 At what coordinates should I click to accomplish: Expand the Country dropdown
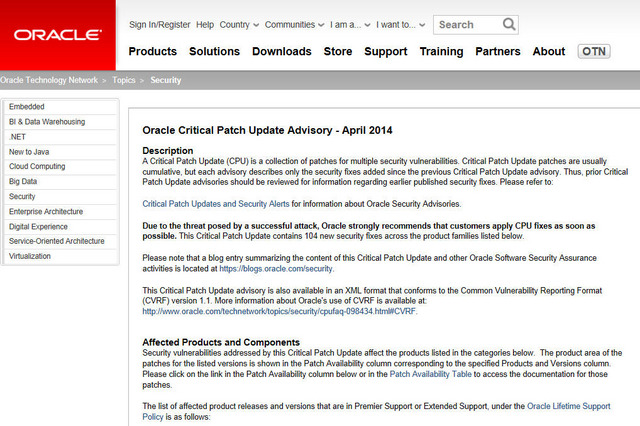point(239,24)
